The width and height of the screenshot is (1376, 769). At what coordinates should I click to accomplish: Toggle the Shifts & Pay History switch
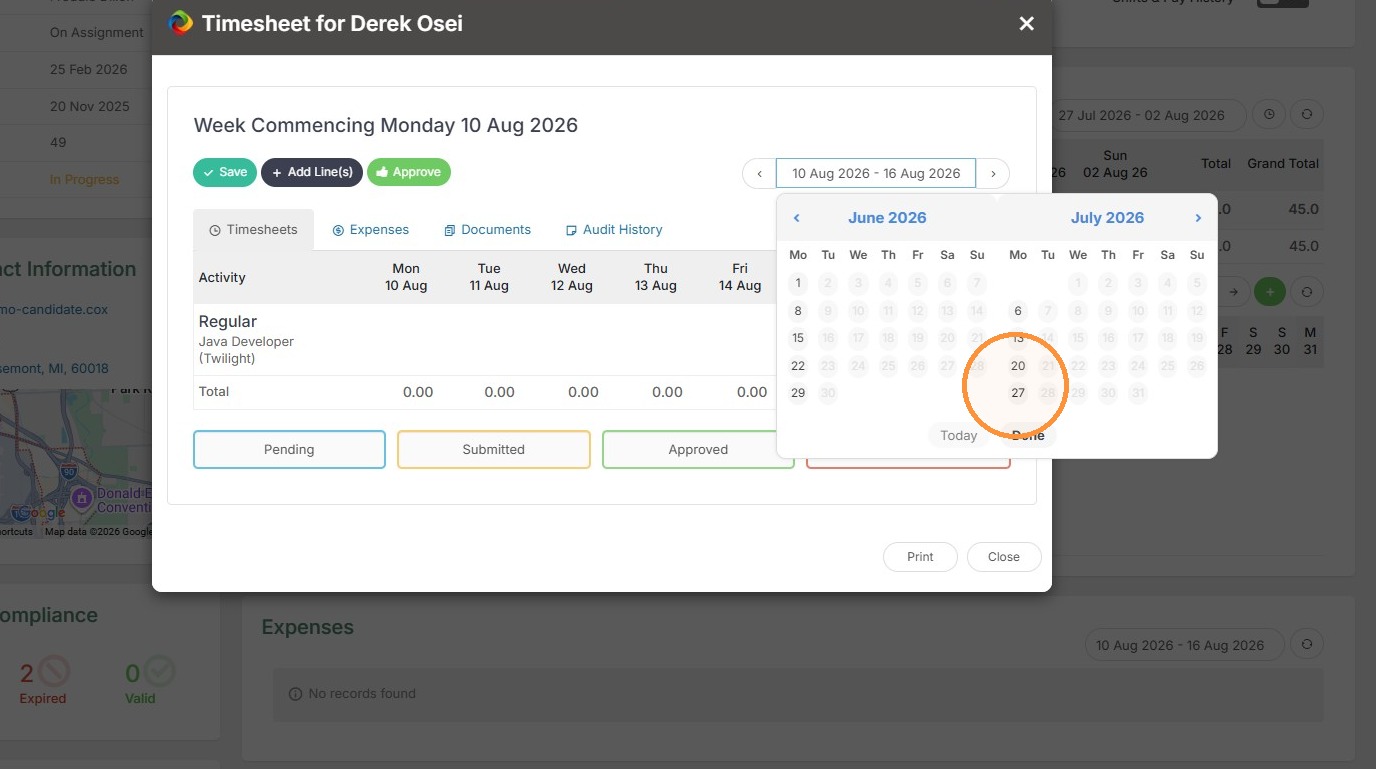click(1282, 0)
